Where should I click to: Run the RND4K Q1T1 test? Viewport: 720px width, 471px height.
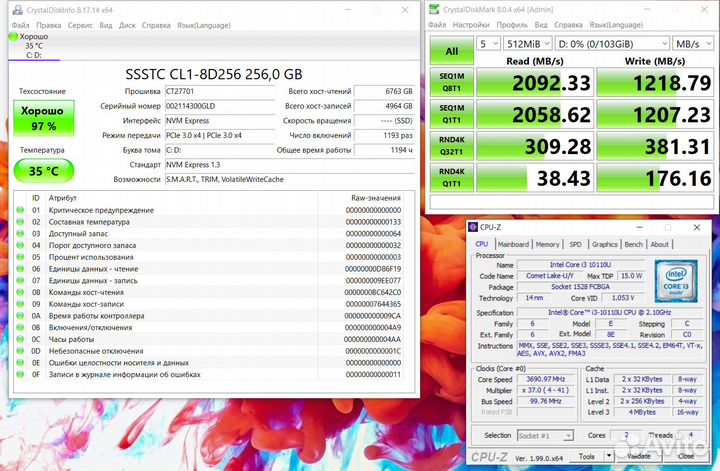pyautogui.click(x=452, y=177)
